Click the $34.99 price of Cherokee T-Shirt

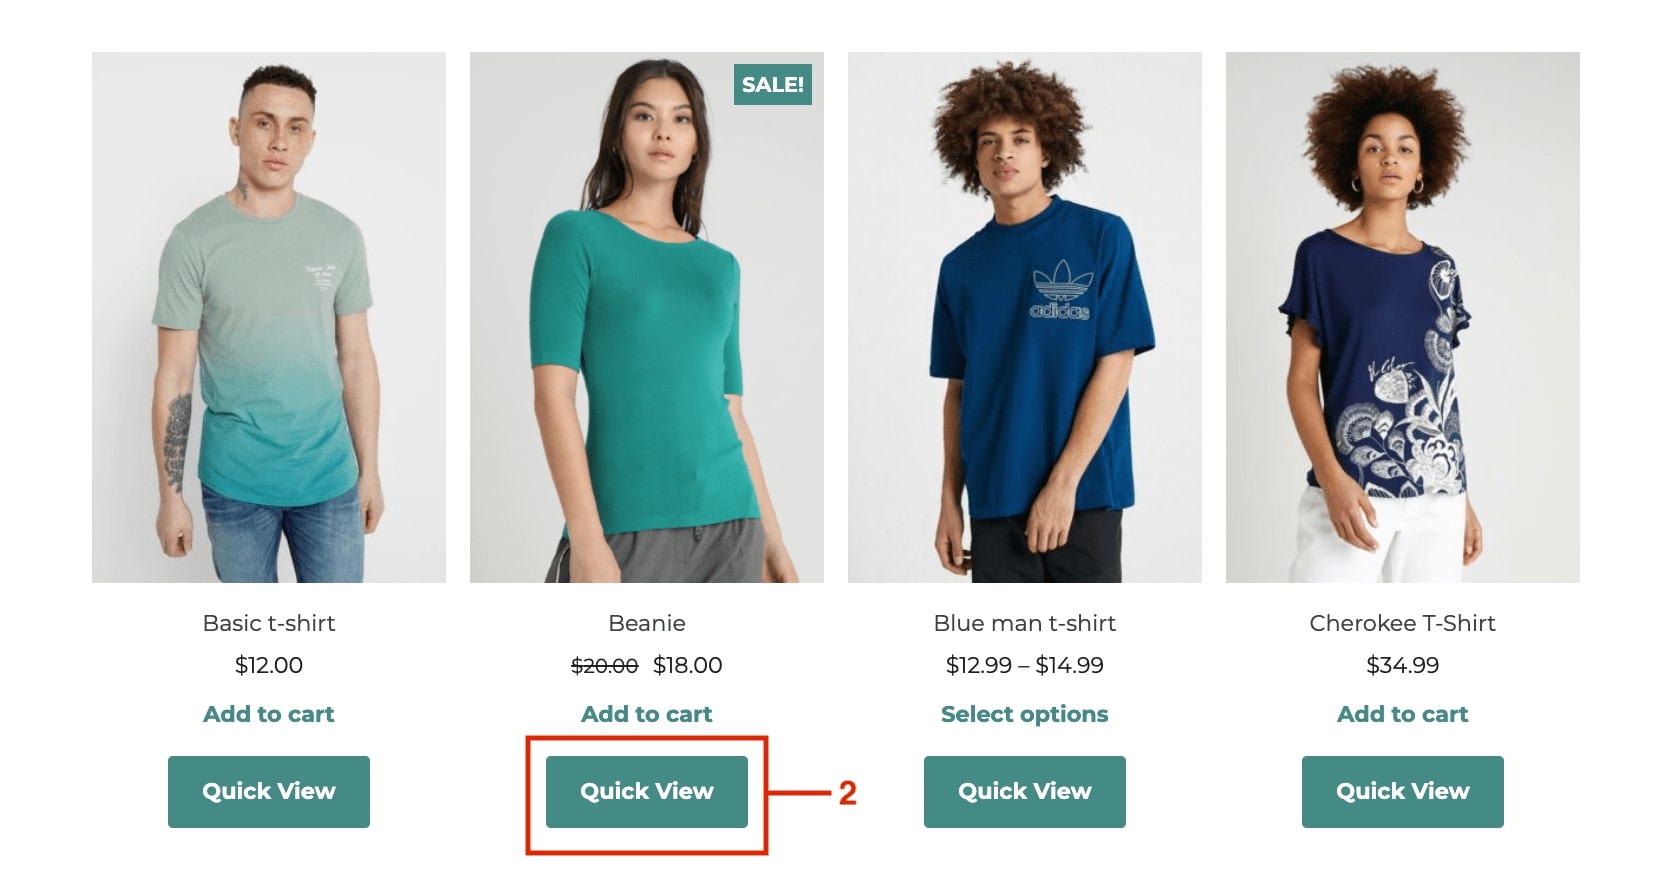pyautogui.click(x=1403, y=665)
